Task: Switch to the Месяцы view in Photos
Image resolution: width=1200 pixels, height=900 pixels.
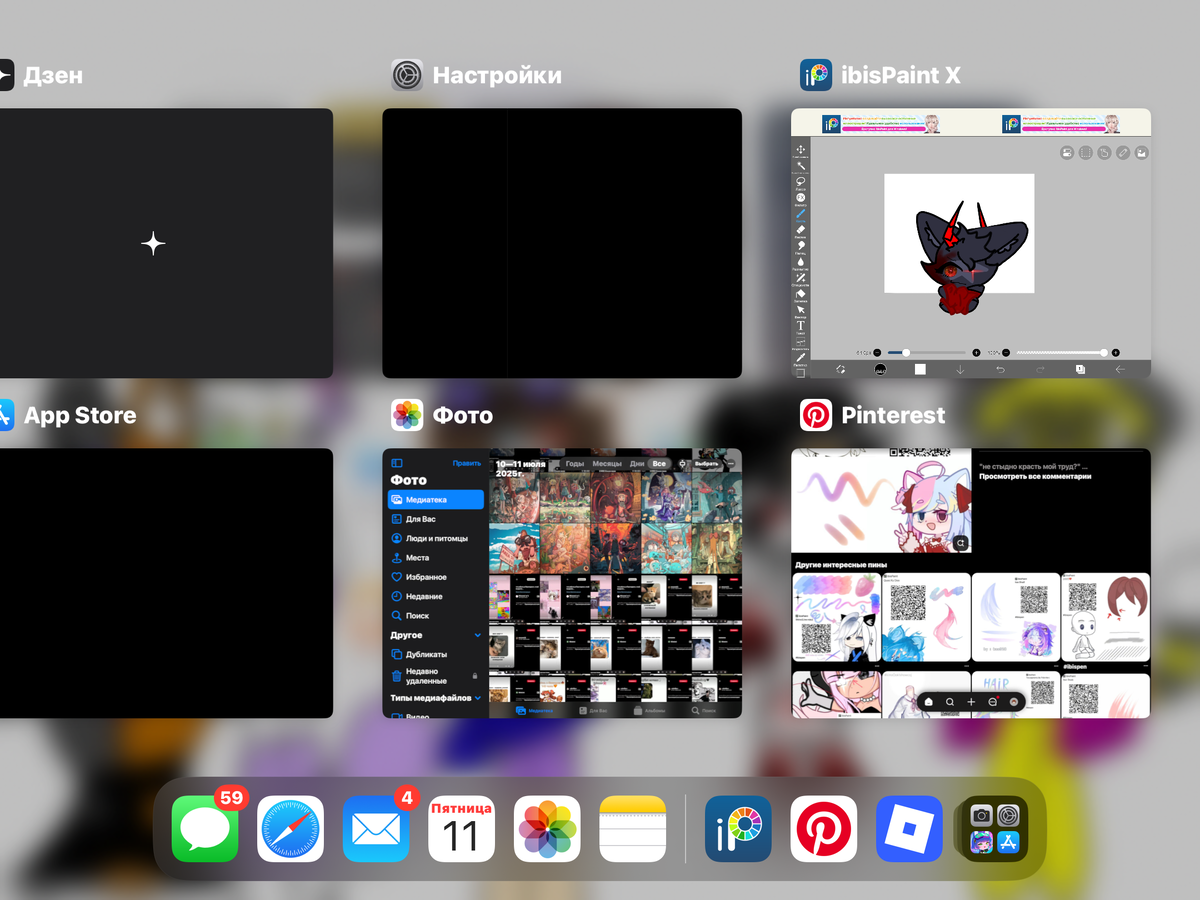Action: point(607,463)
